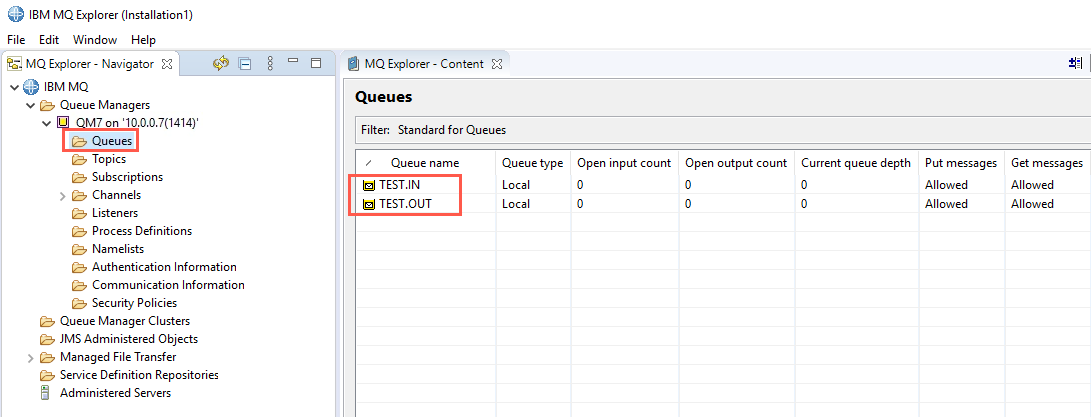Viewport: 1091px width, 417px height.
Task: Expand the Managed File Transfer node
Action: click(x=31, y=358)
